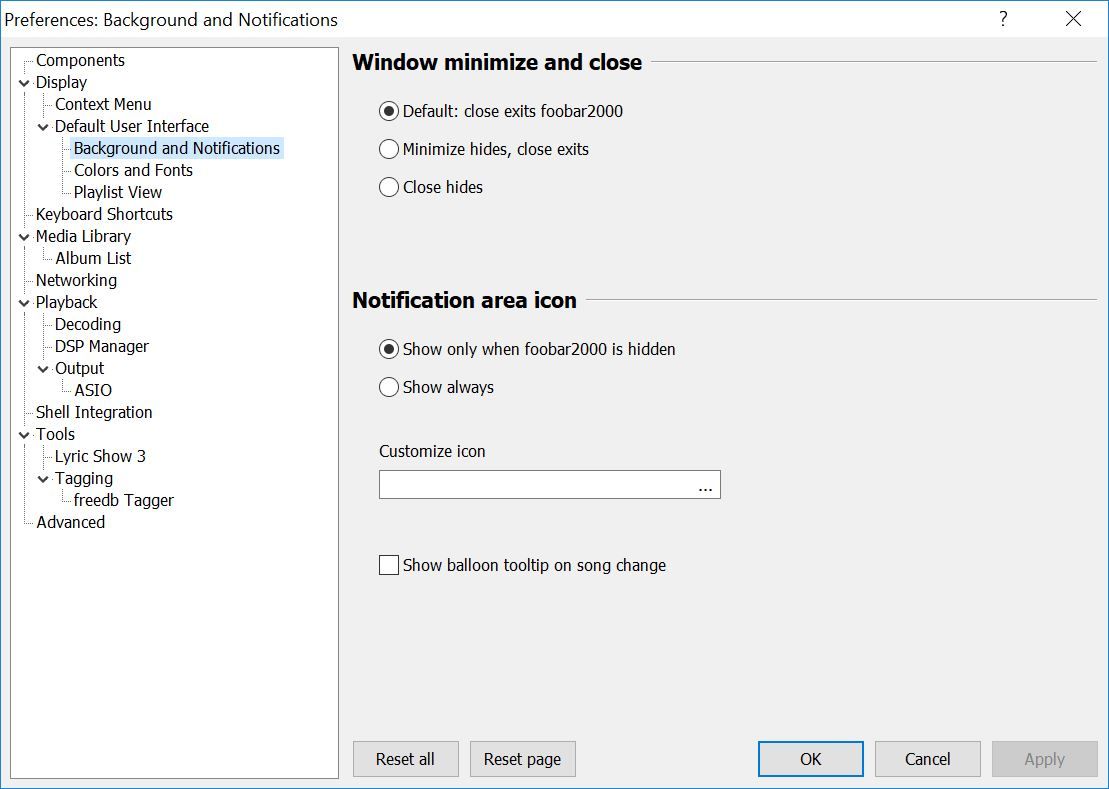Collapse the Default User Interface node

43,127
